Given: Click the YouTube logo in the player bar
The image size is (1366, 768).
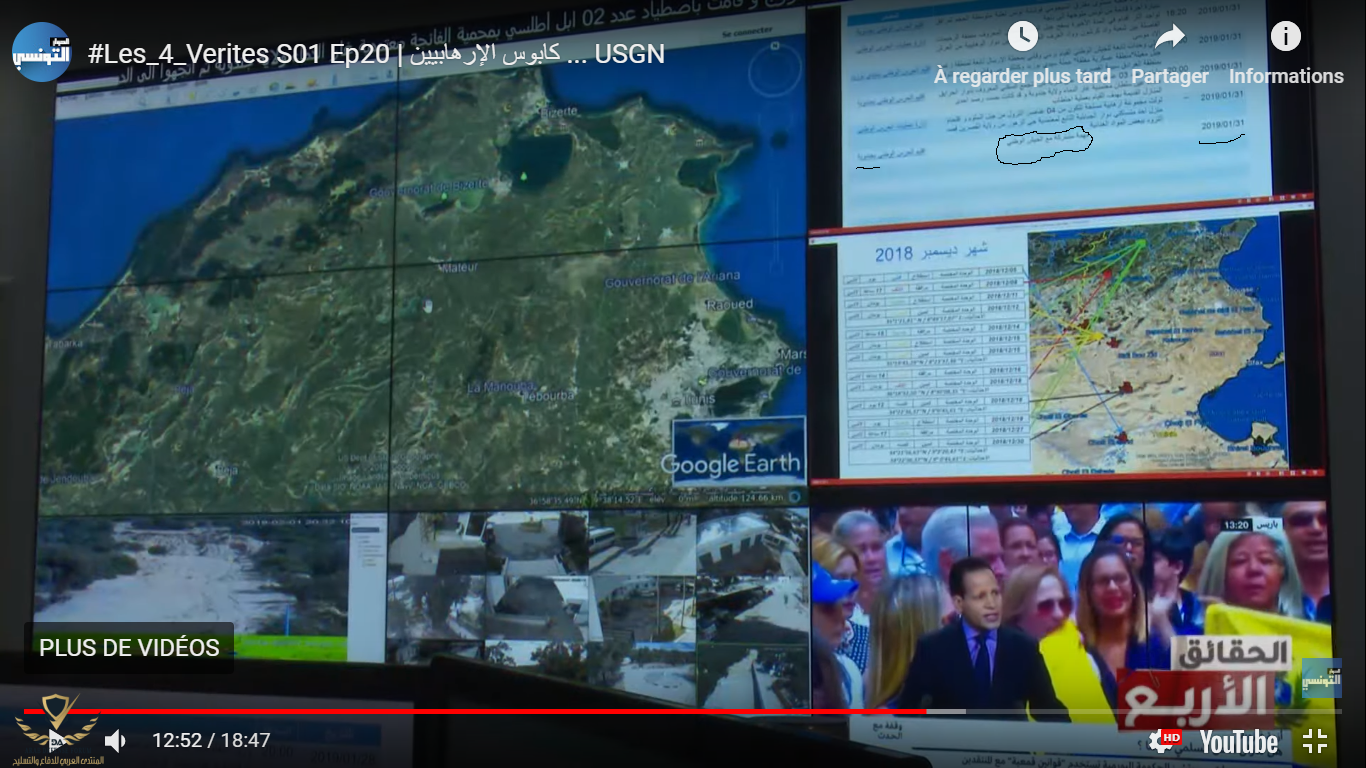Looking at the screenshot, I should click(x=1238, y=742).
